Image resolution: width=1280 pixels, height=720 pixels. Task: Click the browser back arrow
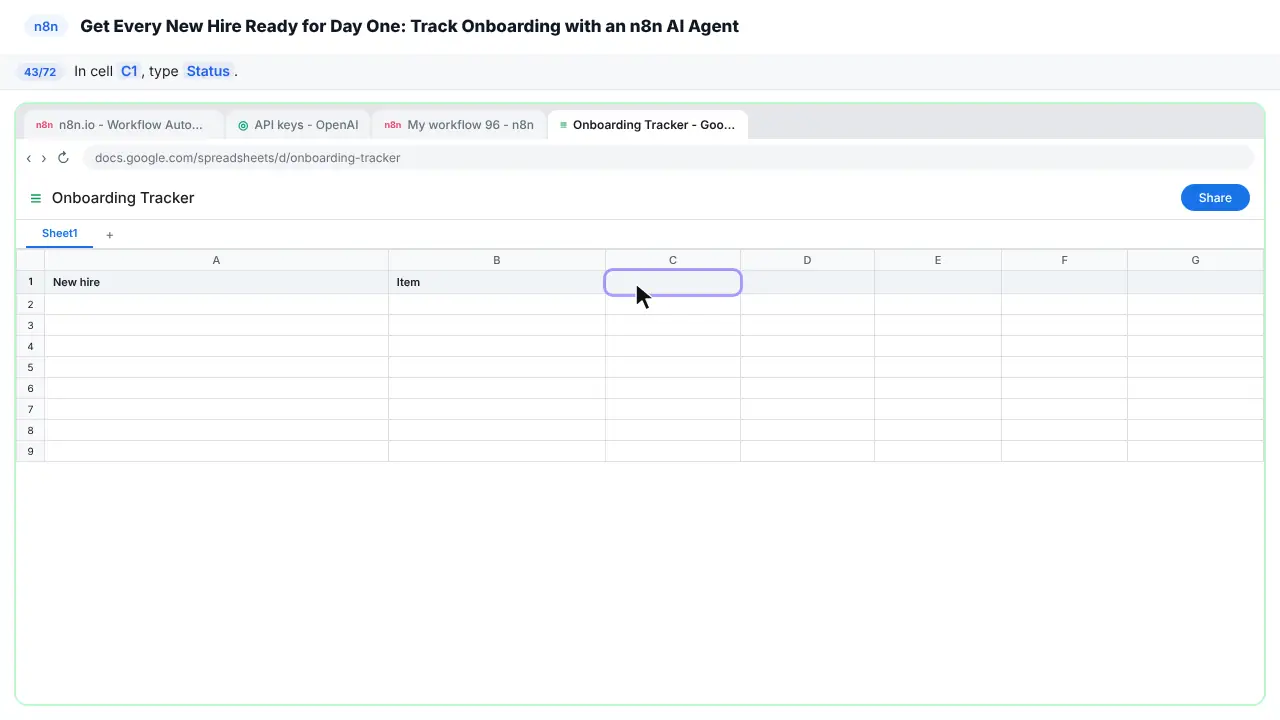pyautogui.click(x=29, y=158)
